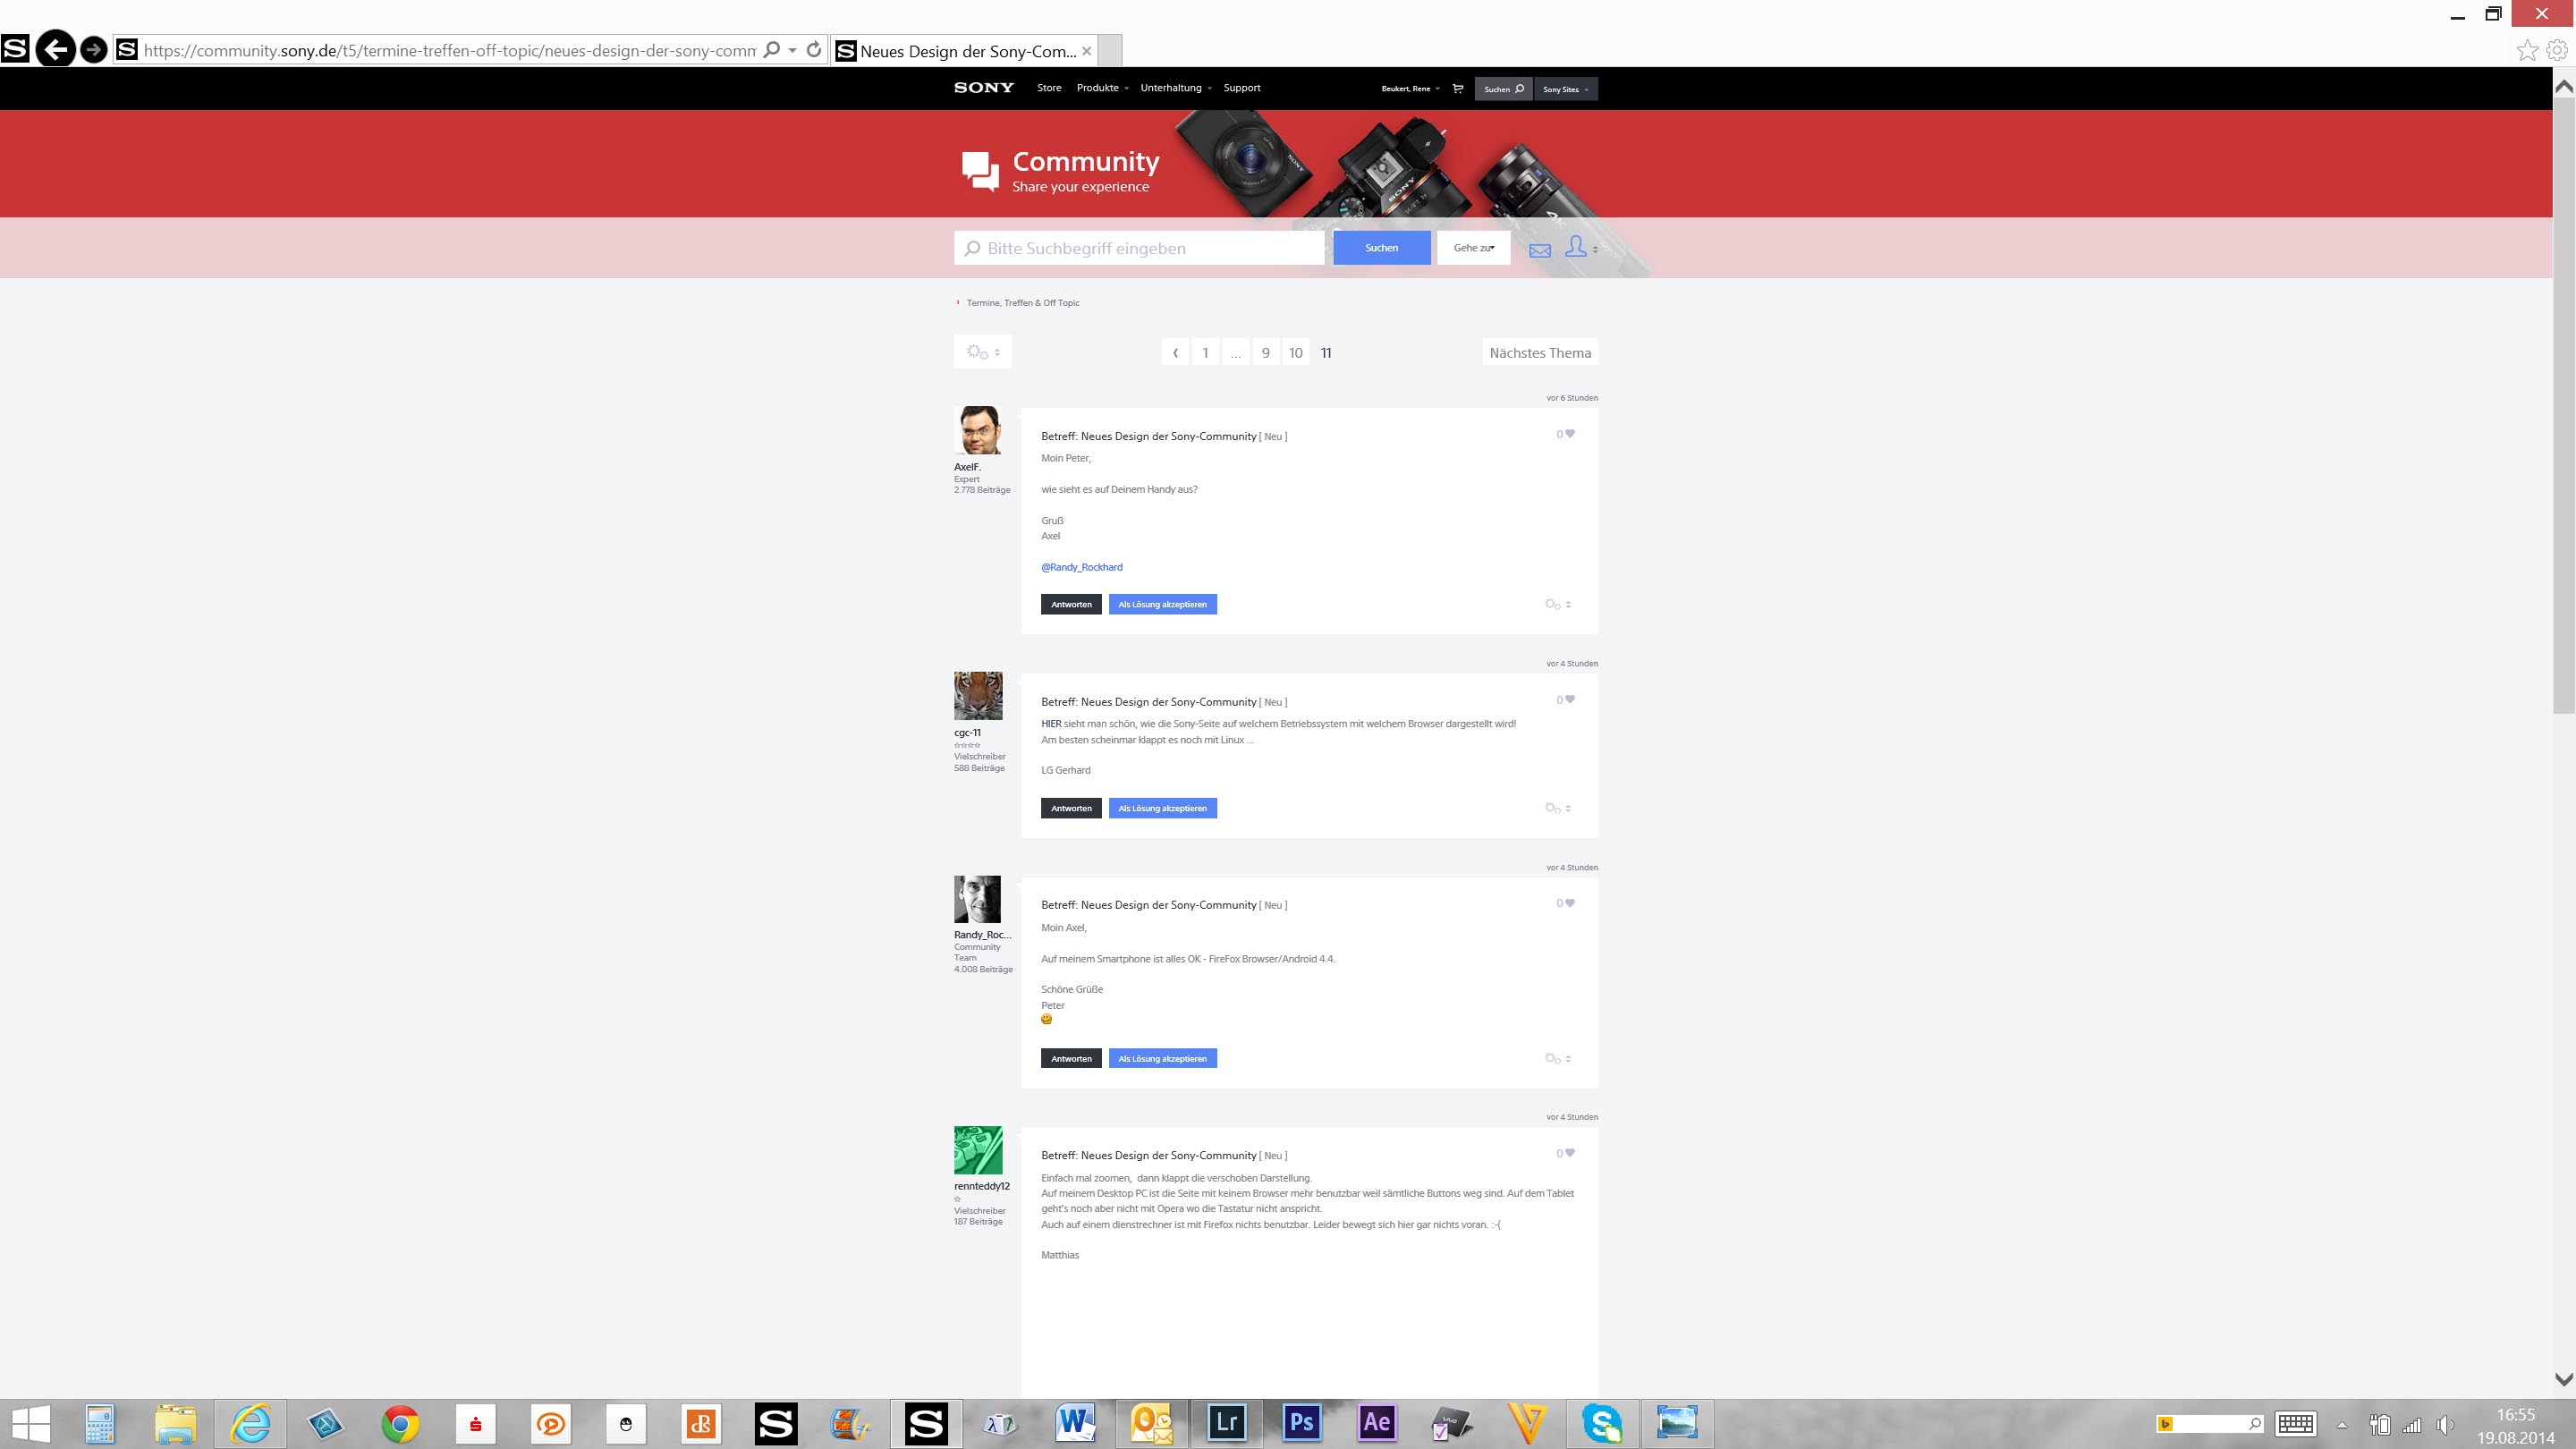The image size is (2576, 1449).
Task: Open Photoshop from the taskbar
Action: point(1301,1422)
